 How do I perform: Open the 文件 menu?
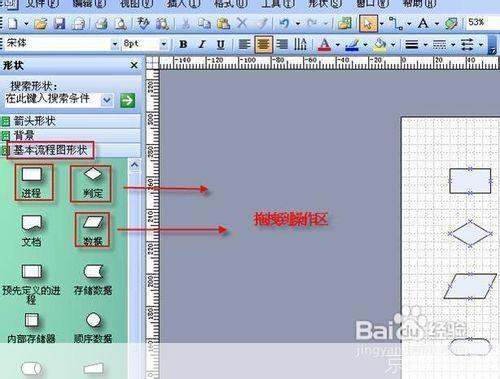pyautogui.click(x=42, y=4)
